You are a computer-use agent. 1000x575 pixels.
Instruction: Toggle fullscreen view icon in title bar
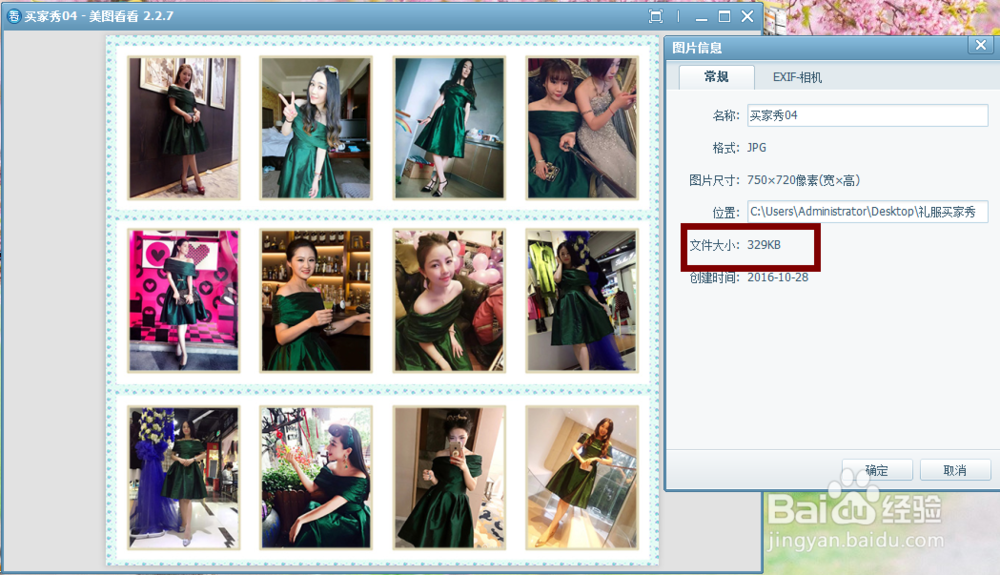point(656,17)
